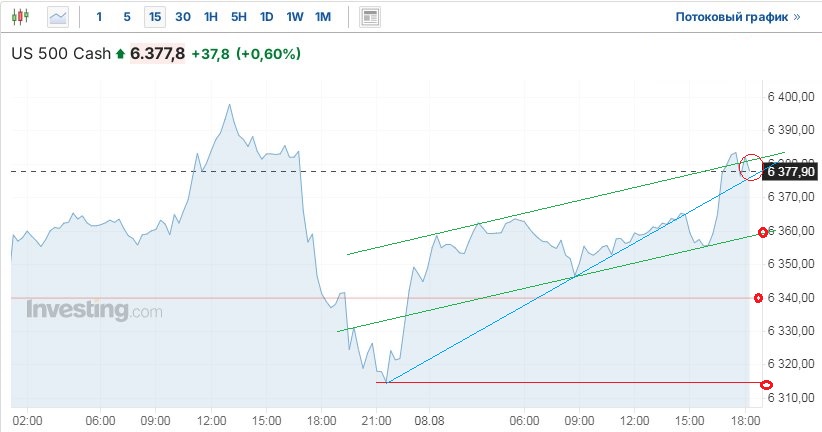The width and height of the screenshot is (822, 432).
Task: Switch to the 1D daily timeframe
Action: pos(266,17)
